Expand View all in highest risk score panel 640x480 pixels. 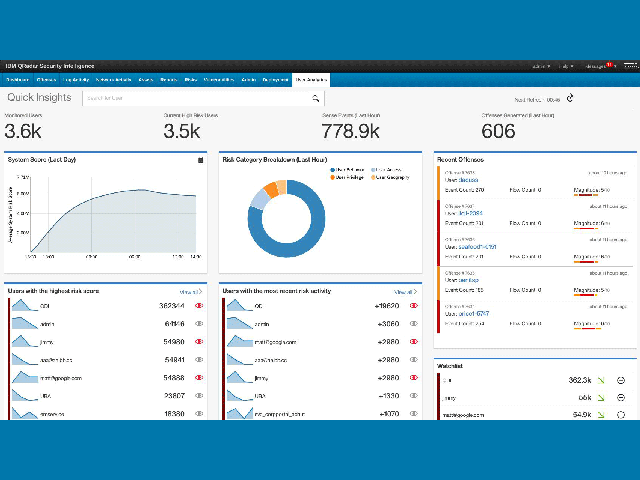tap(191, 291)
